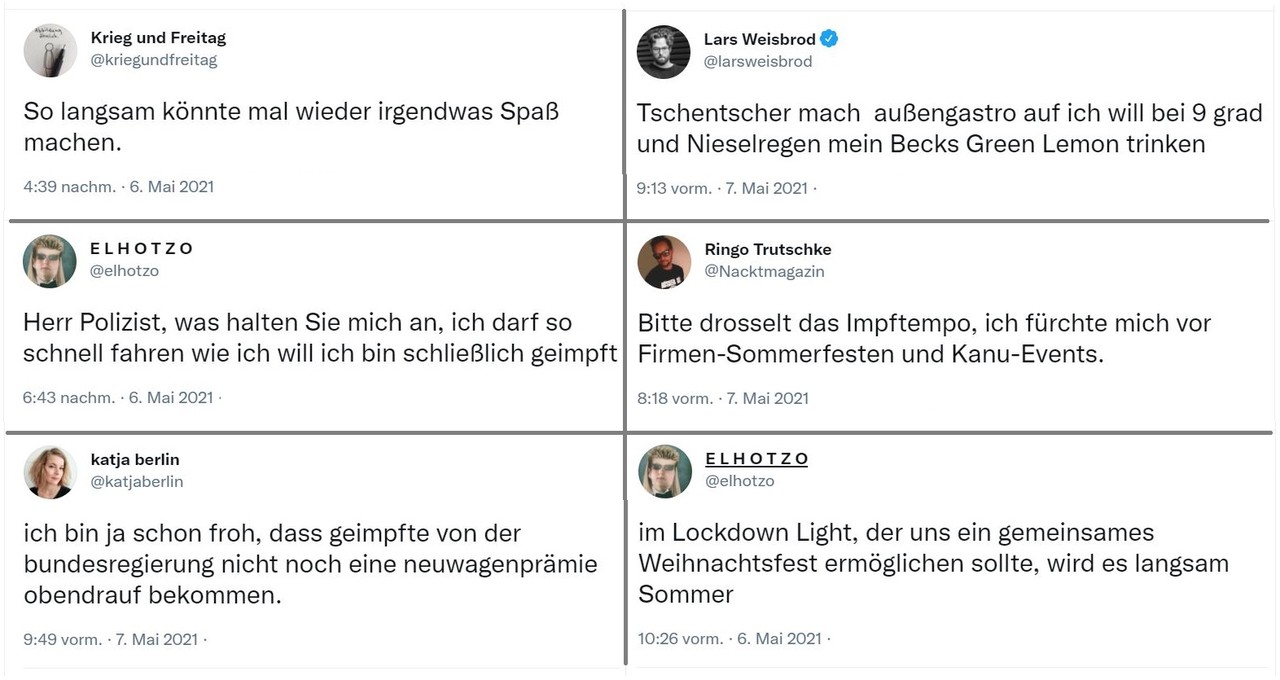Open the @Nacktmagazin handle
The width and height of the screenshot is (1280, 680).
765,271
